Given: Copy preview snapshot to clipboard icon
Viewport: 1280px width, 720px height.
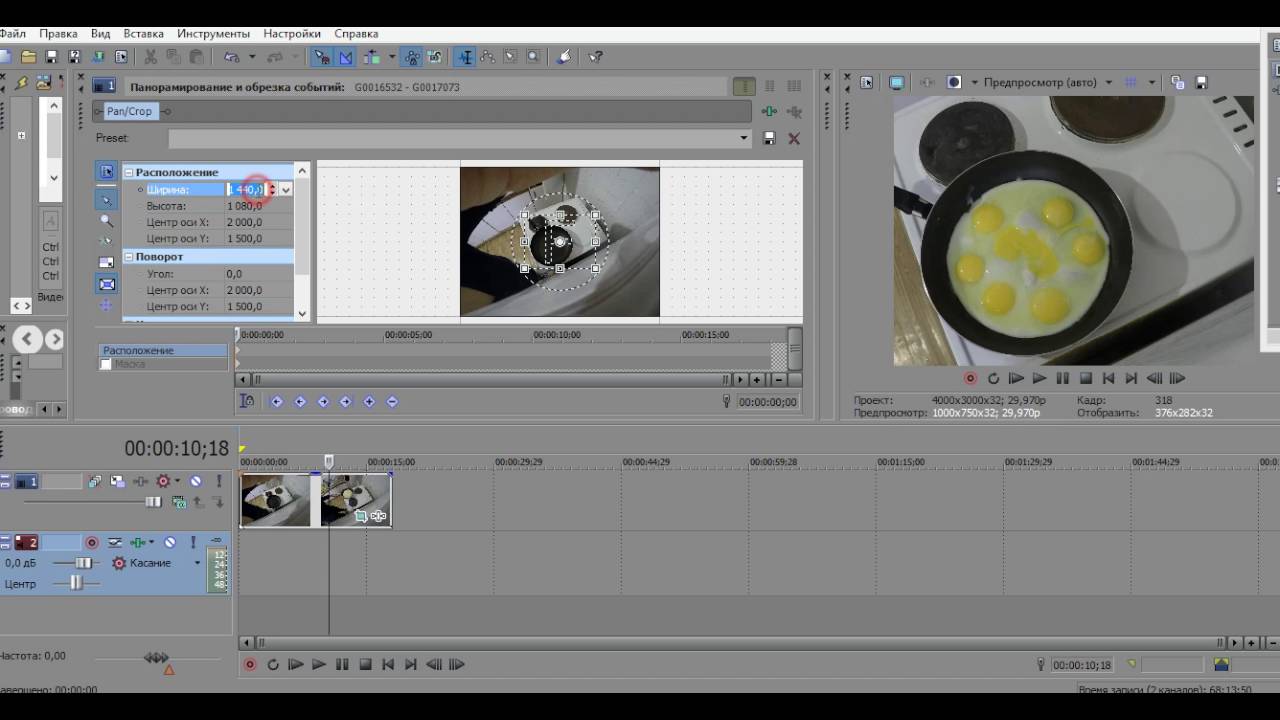Looking at the screenshot, I should point(1177,82).
